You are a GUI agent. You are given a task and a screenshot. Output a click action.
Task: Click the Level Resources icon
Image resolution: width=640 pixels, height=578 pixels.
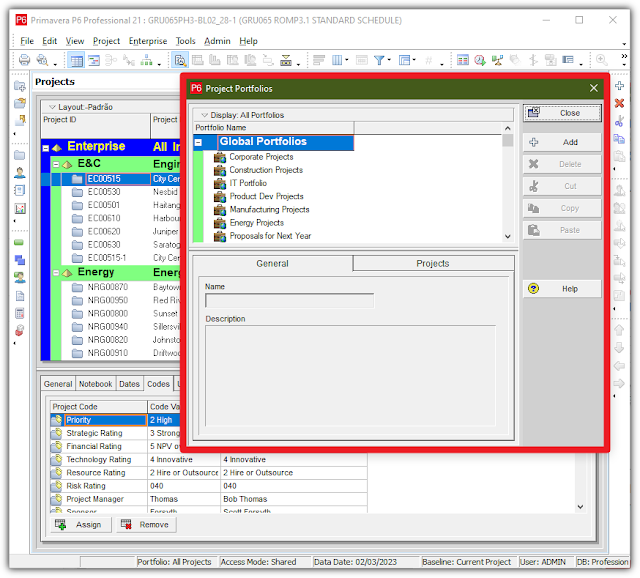497,60
